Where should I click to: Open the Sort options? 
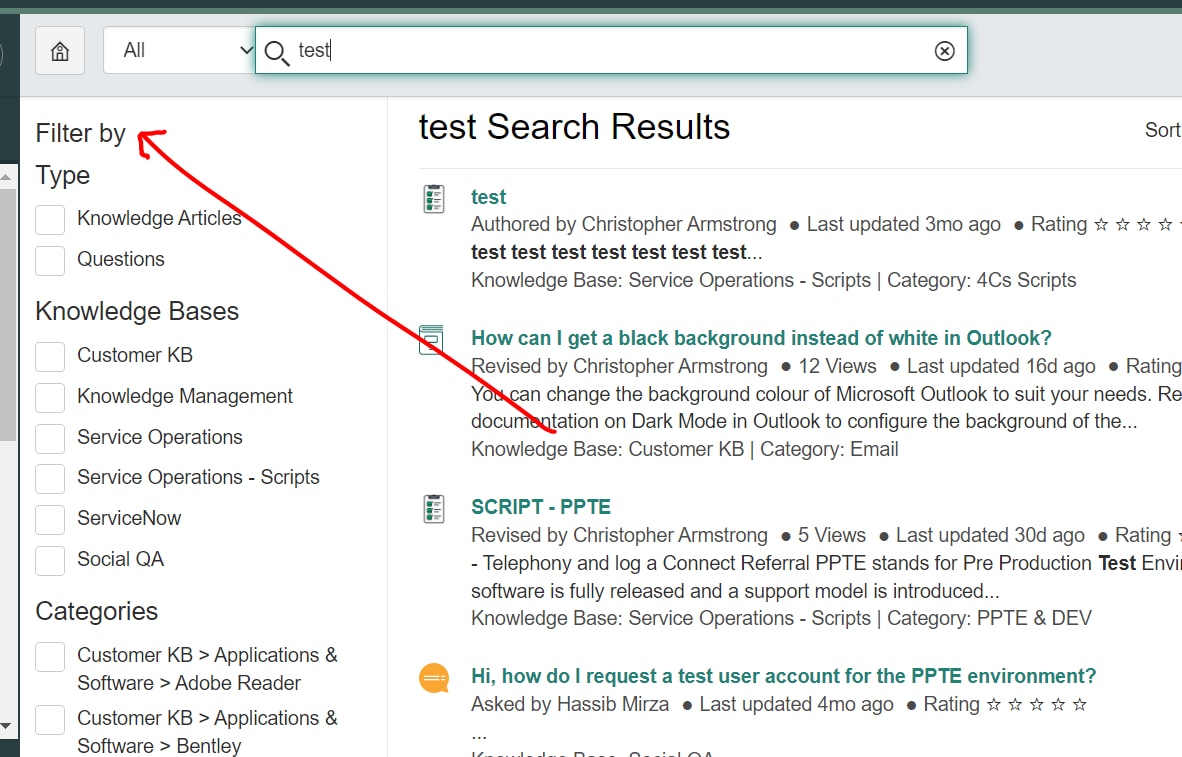pyautogui.click(x=1163, y=129)
